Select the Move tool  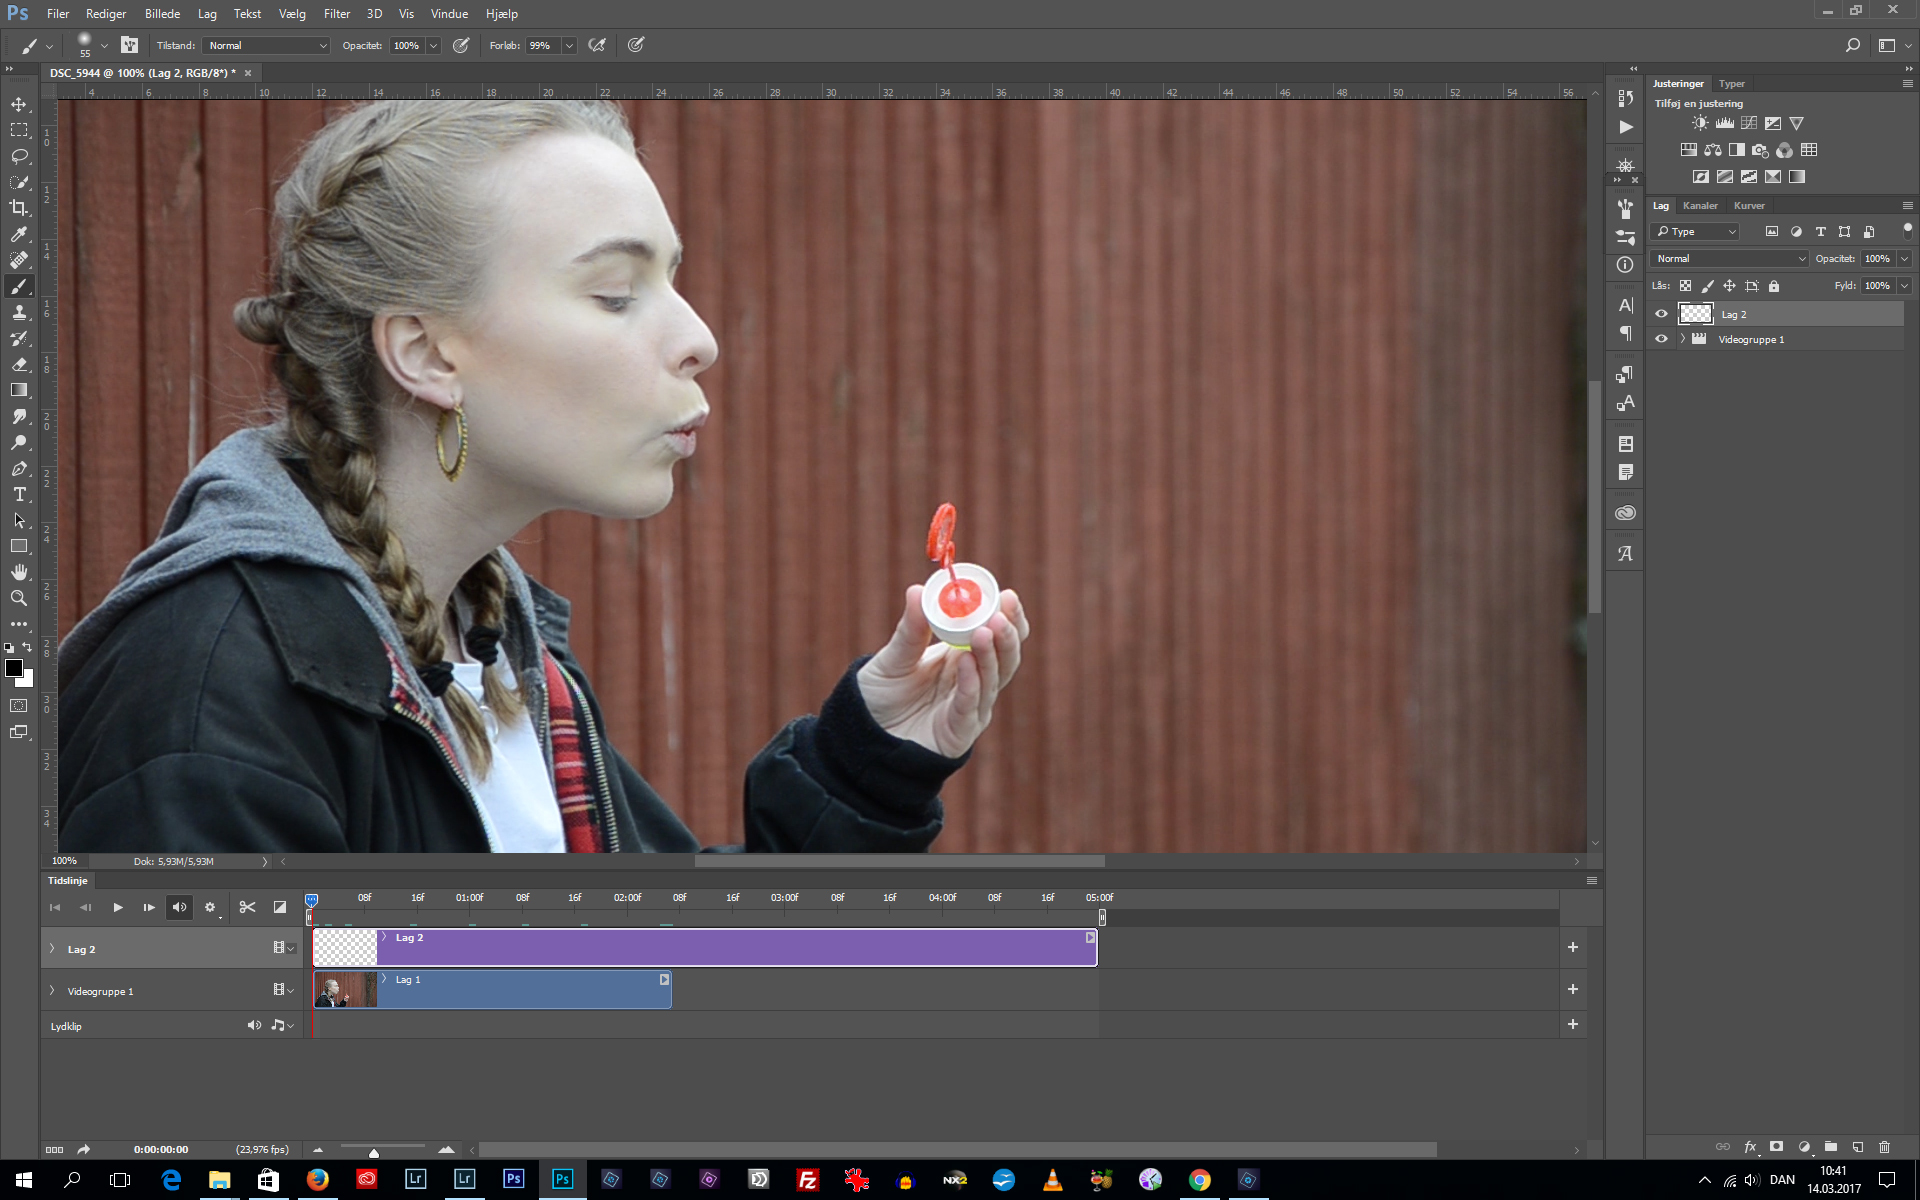[19, 103]
